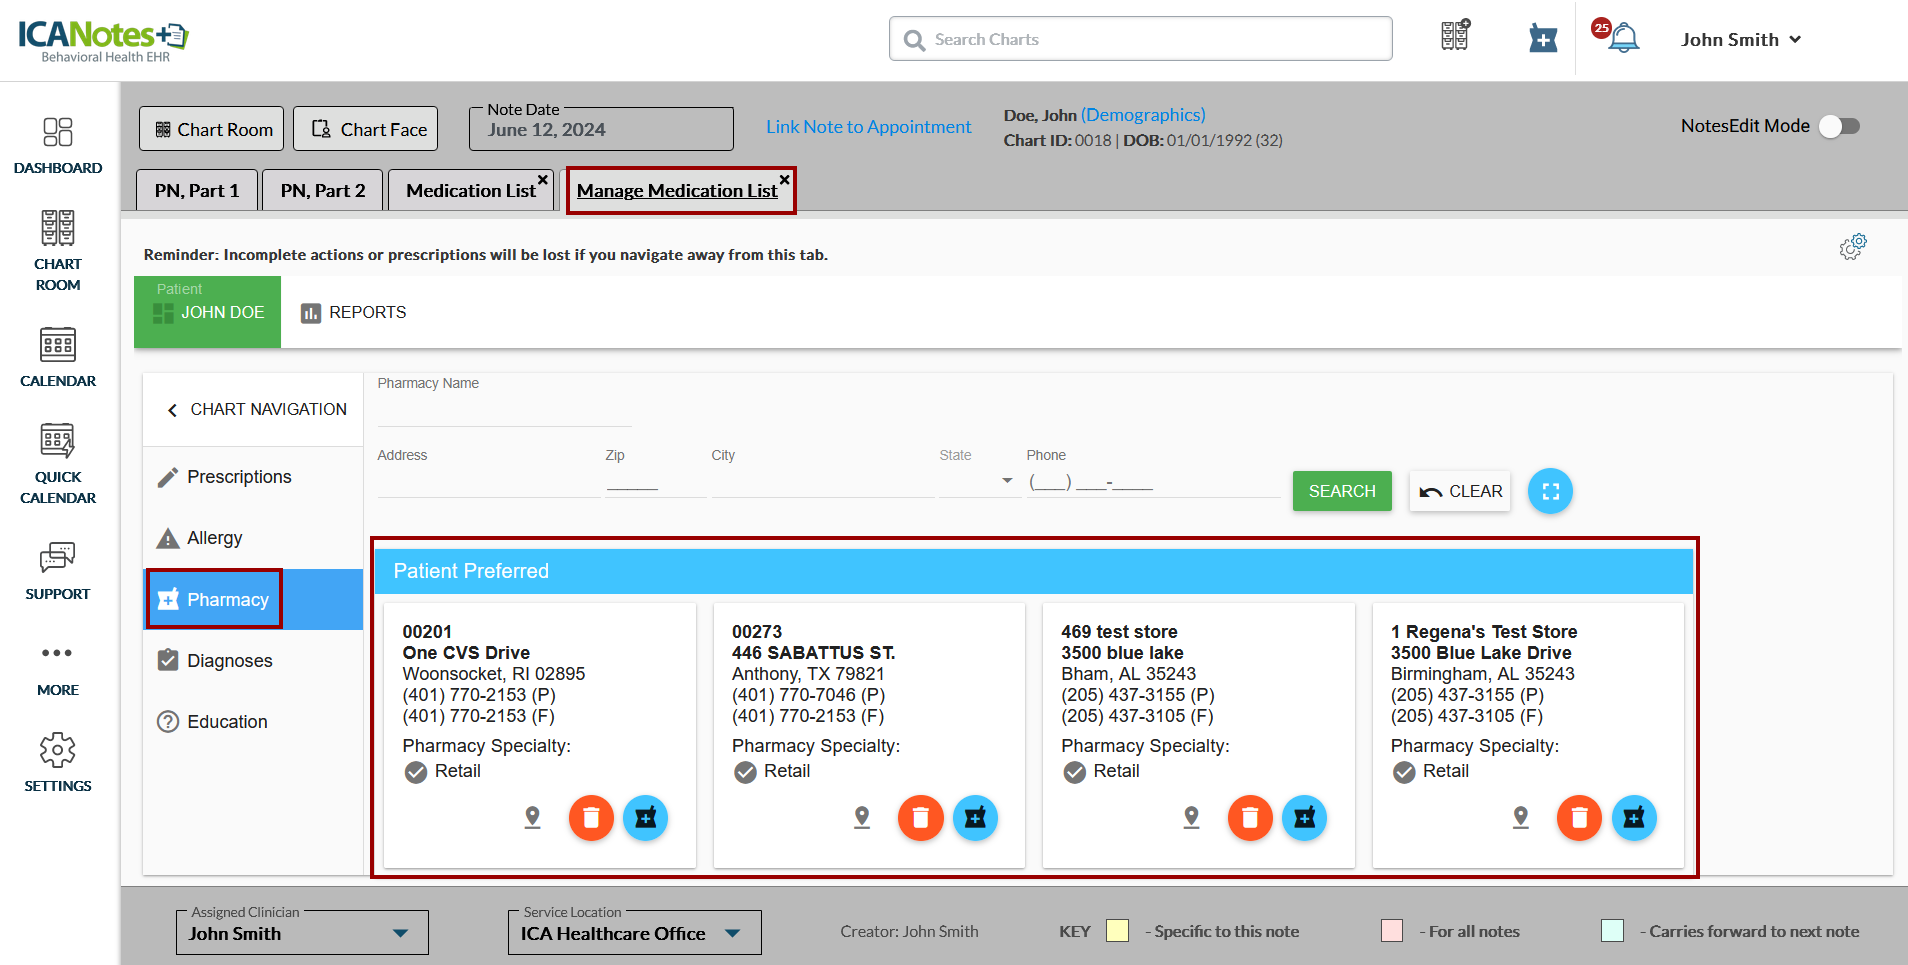This screenshot has width=1908, height=965.
Task: Switch to the PN, Part 2 tab
Action: (322, 190)
